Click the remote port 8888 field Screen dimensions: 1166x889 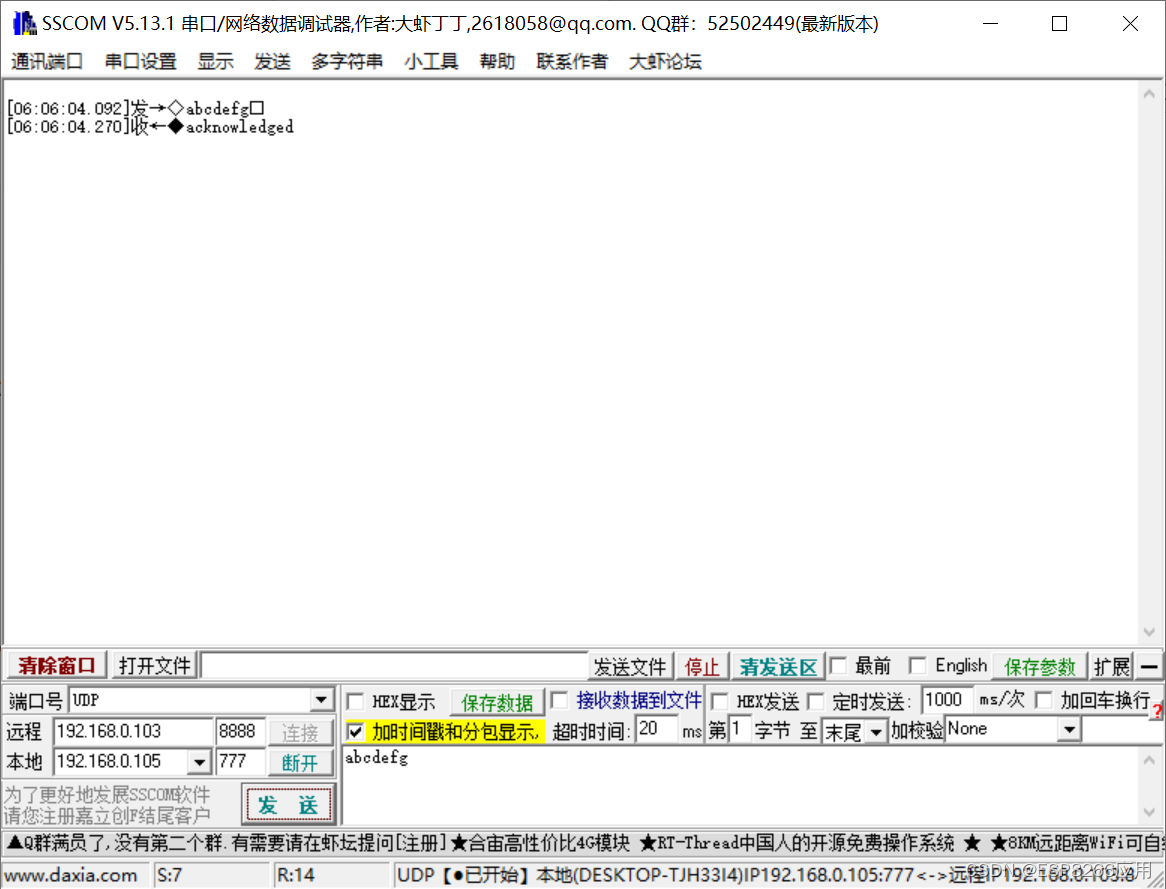pos(240,732)
